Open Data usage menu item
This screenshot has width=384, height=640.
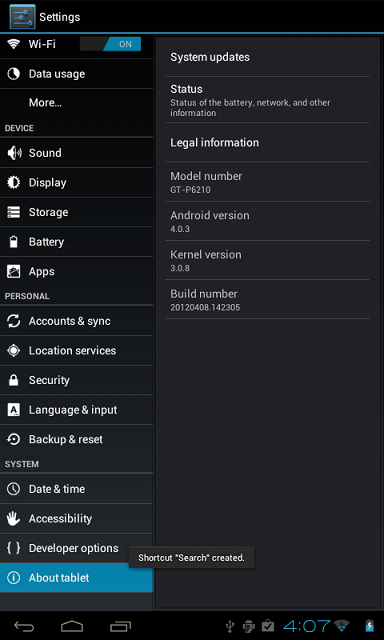pyautogui.click(x=76, y=74)
